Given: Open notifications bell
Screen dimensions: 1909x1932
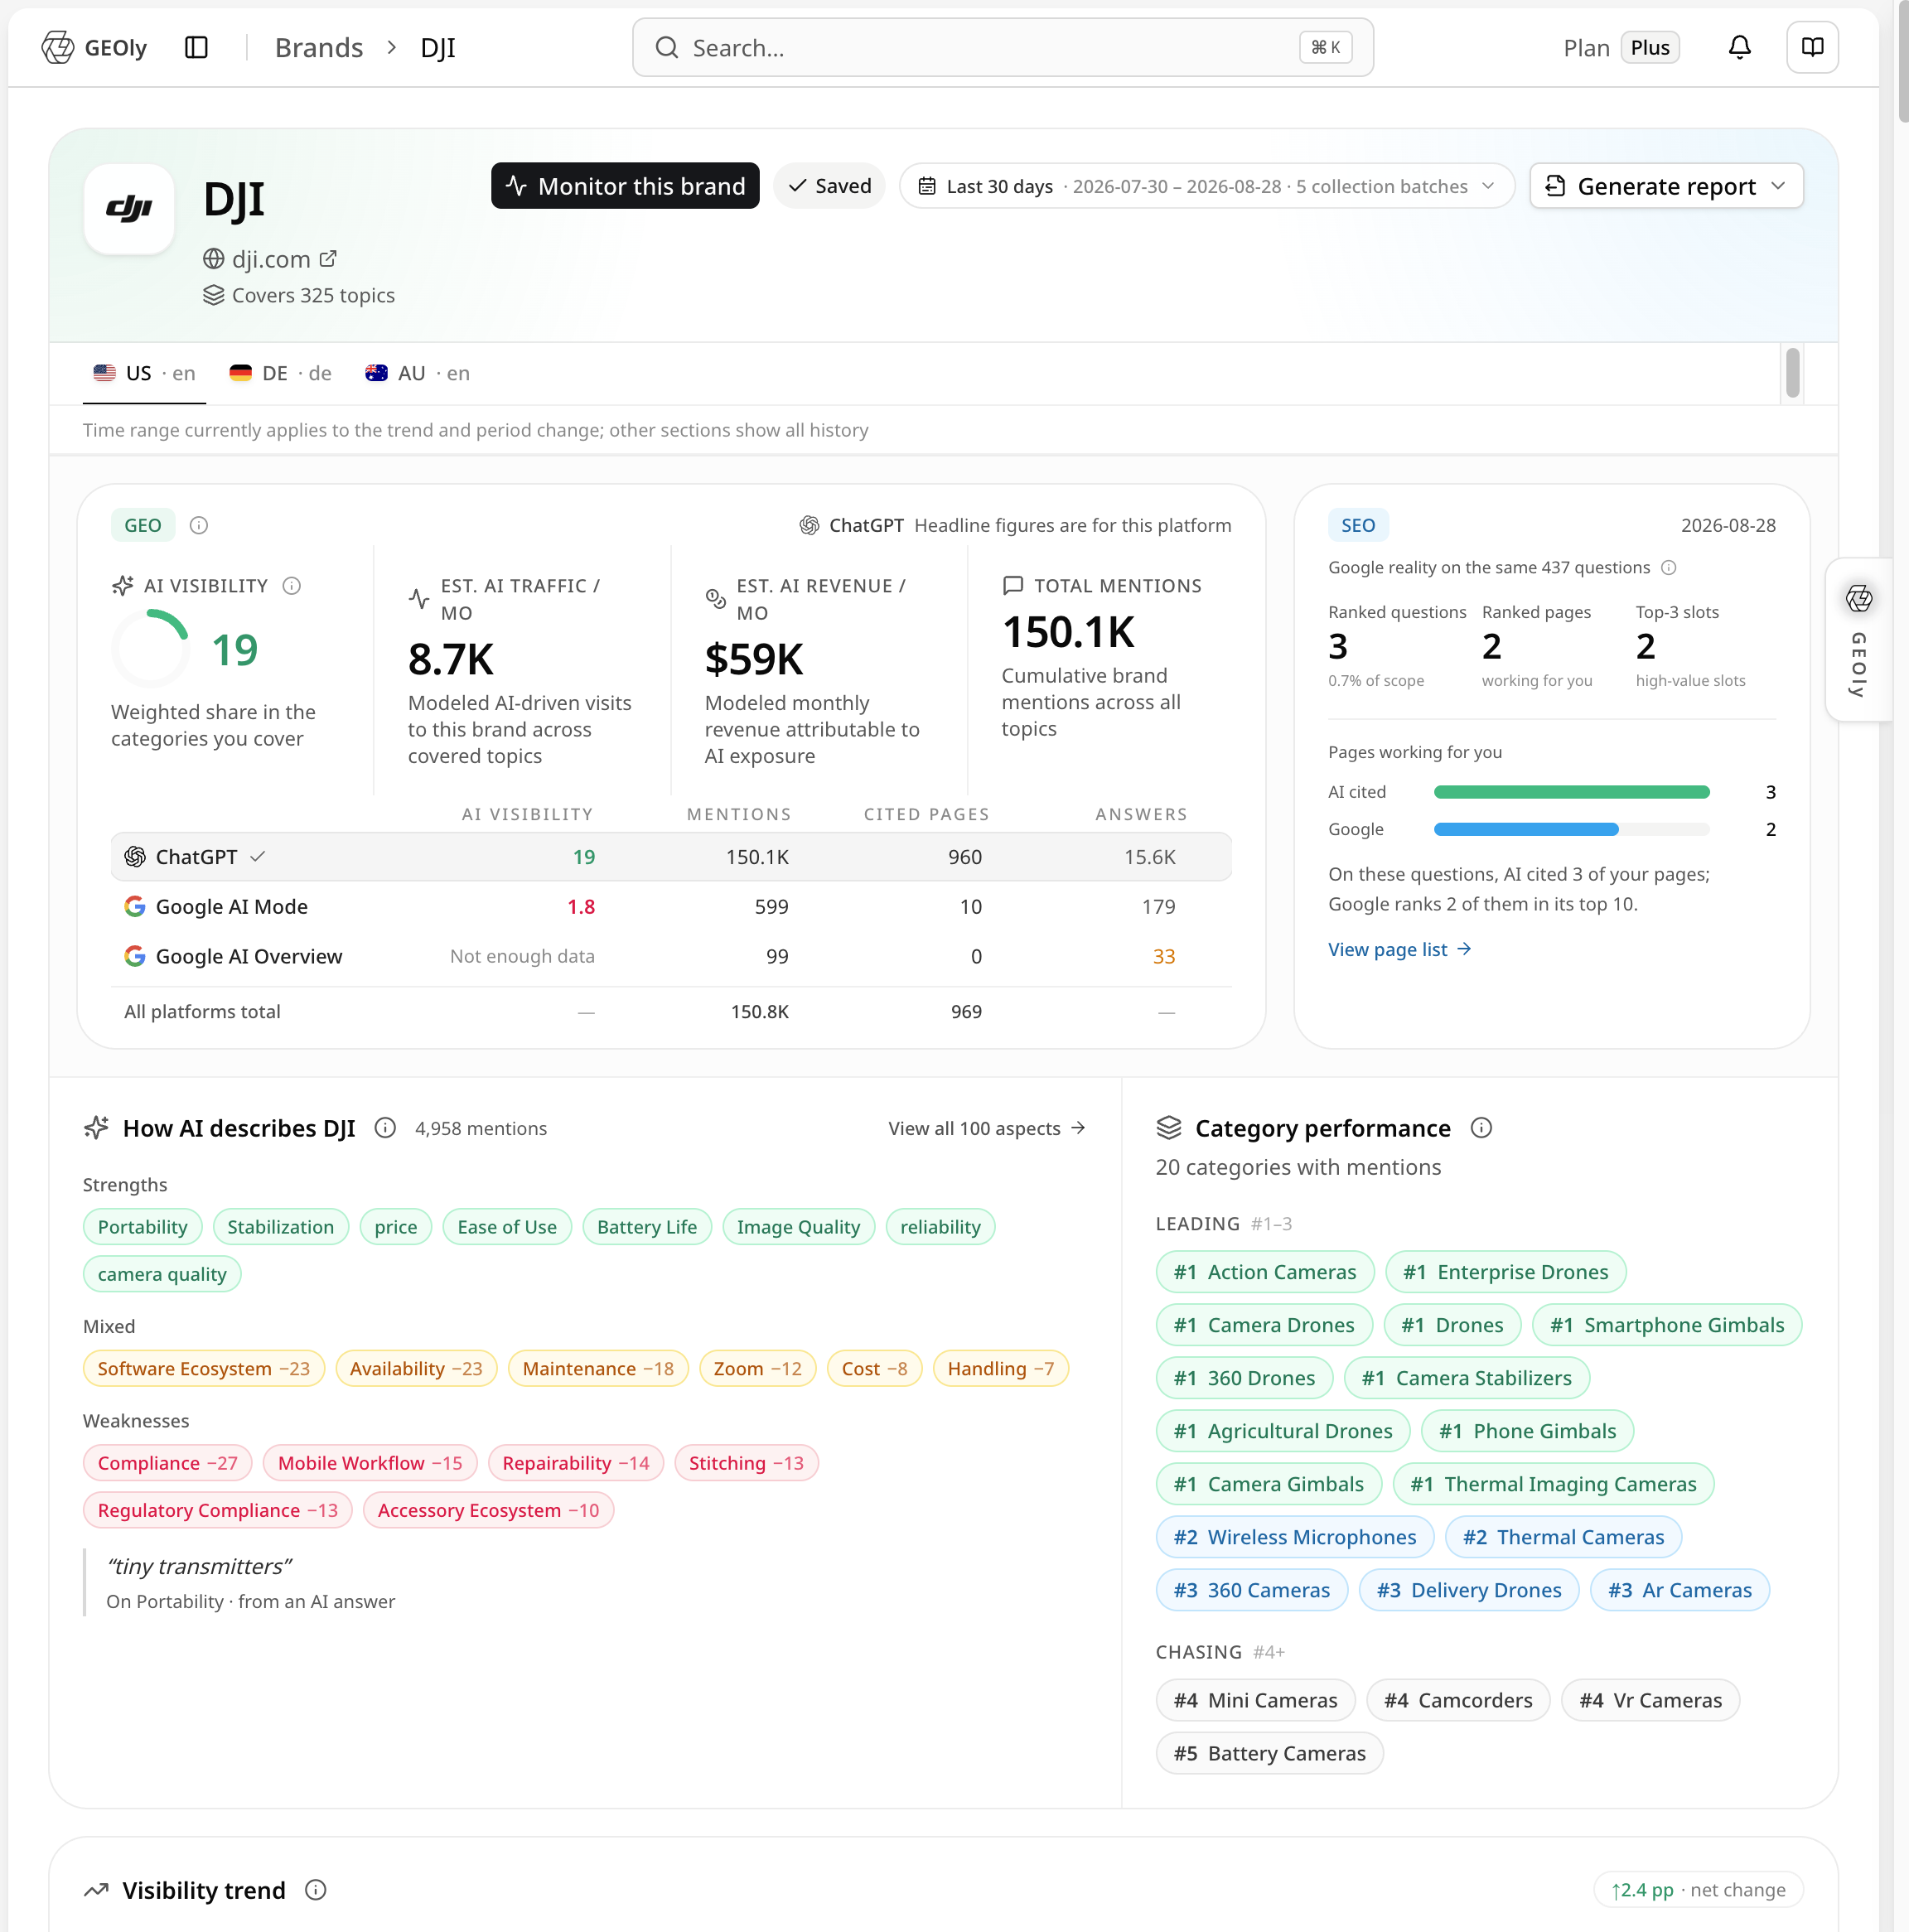Looking at the screenshot, I should point(1740,47).
